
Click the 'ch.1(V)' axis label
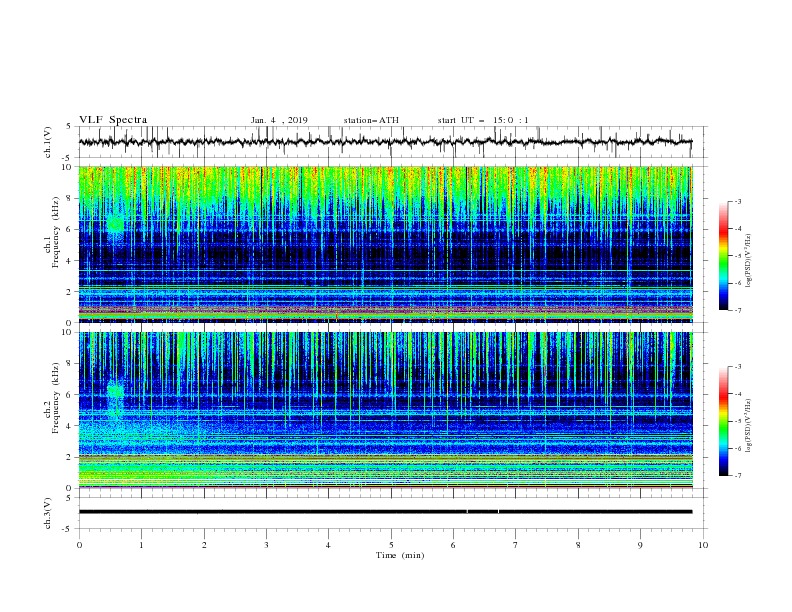pos(48,142)
